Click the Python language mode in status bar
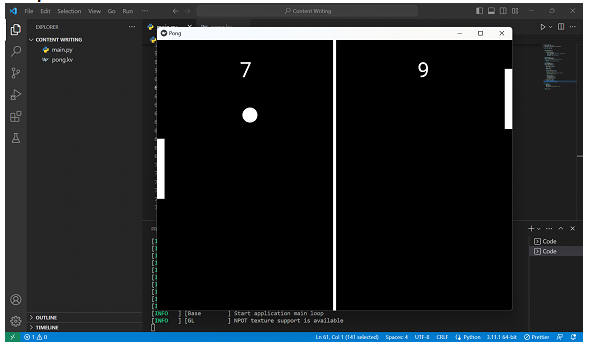Viewport: 610px width, 360px height. pos(472,337)
